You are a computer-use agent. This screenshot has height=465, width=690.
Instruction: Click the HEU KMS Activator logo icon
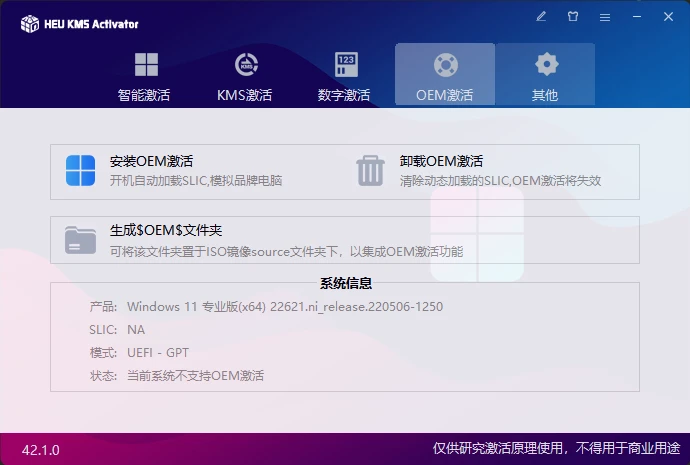coord(30,24)
